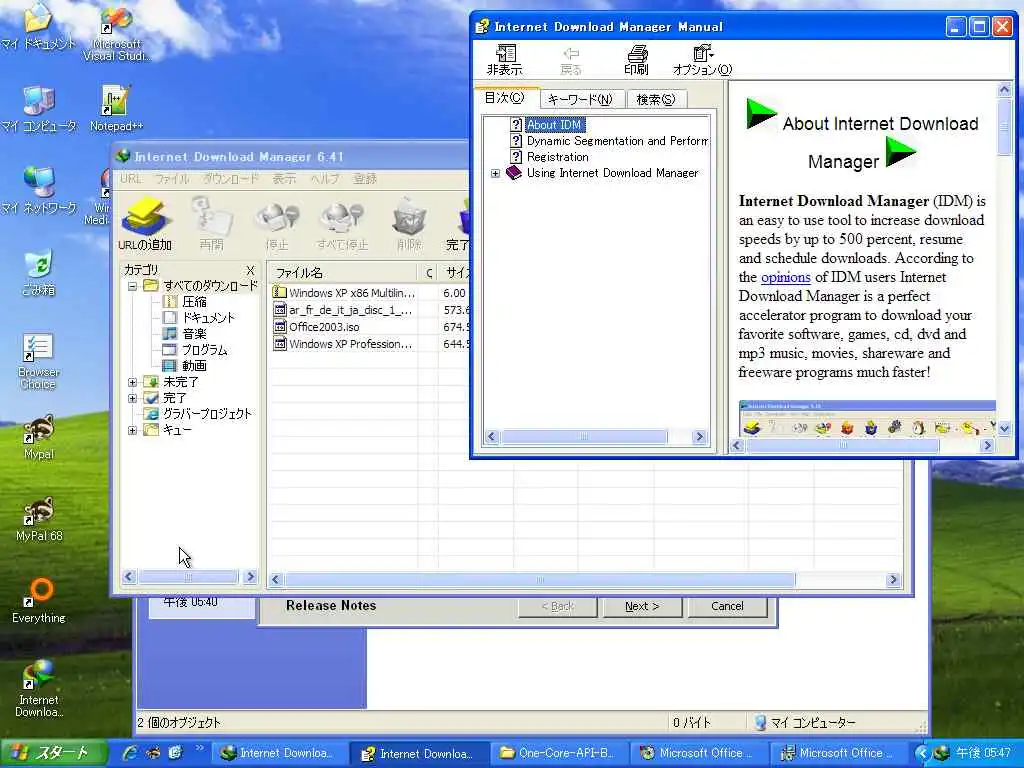Select Dynamic Segmentation and Performance topic

617,141
